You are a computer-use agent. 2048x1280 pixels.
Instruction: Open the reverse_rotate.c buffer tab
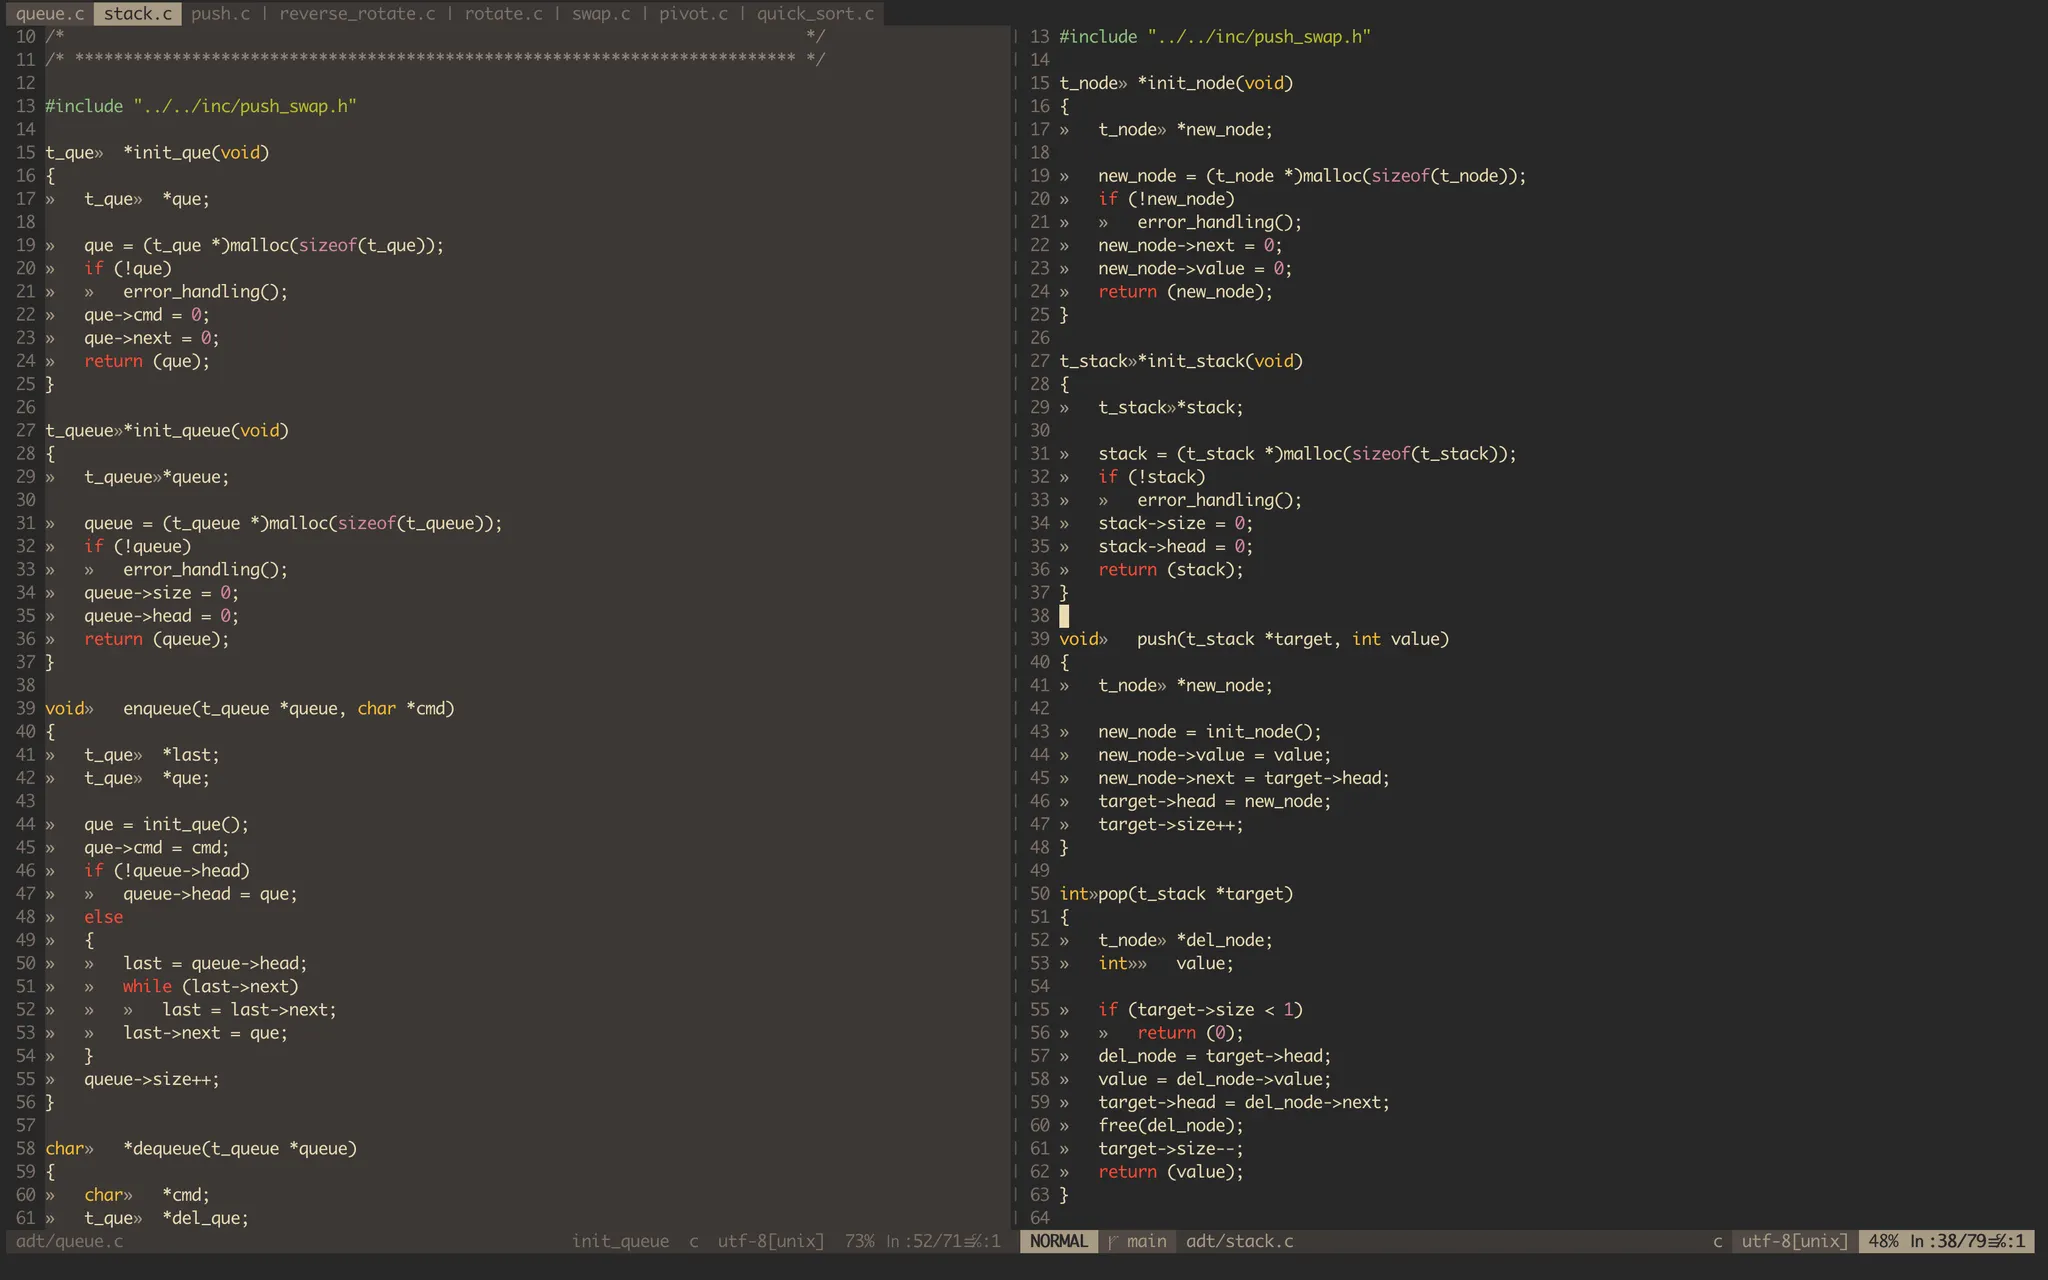click(357, 14)
